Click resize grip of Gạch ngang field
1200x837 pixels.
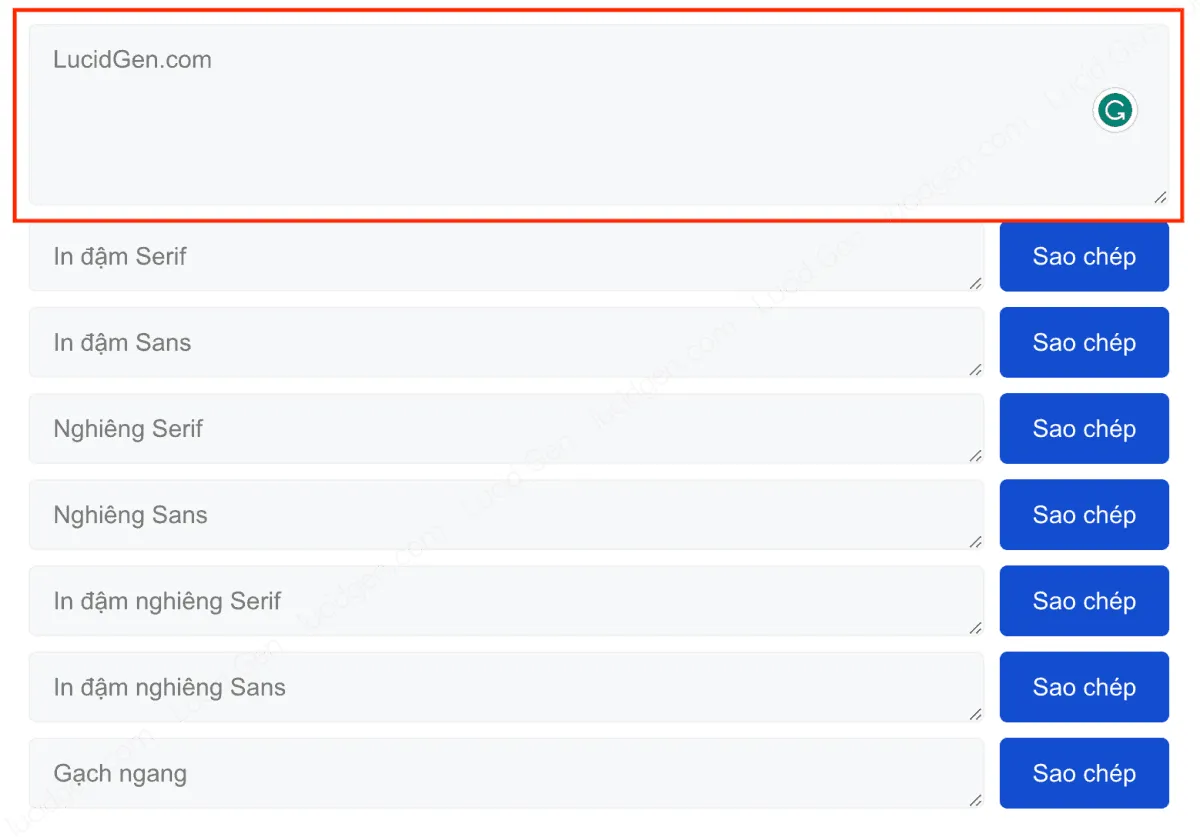[x=975, y=799]
